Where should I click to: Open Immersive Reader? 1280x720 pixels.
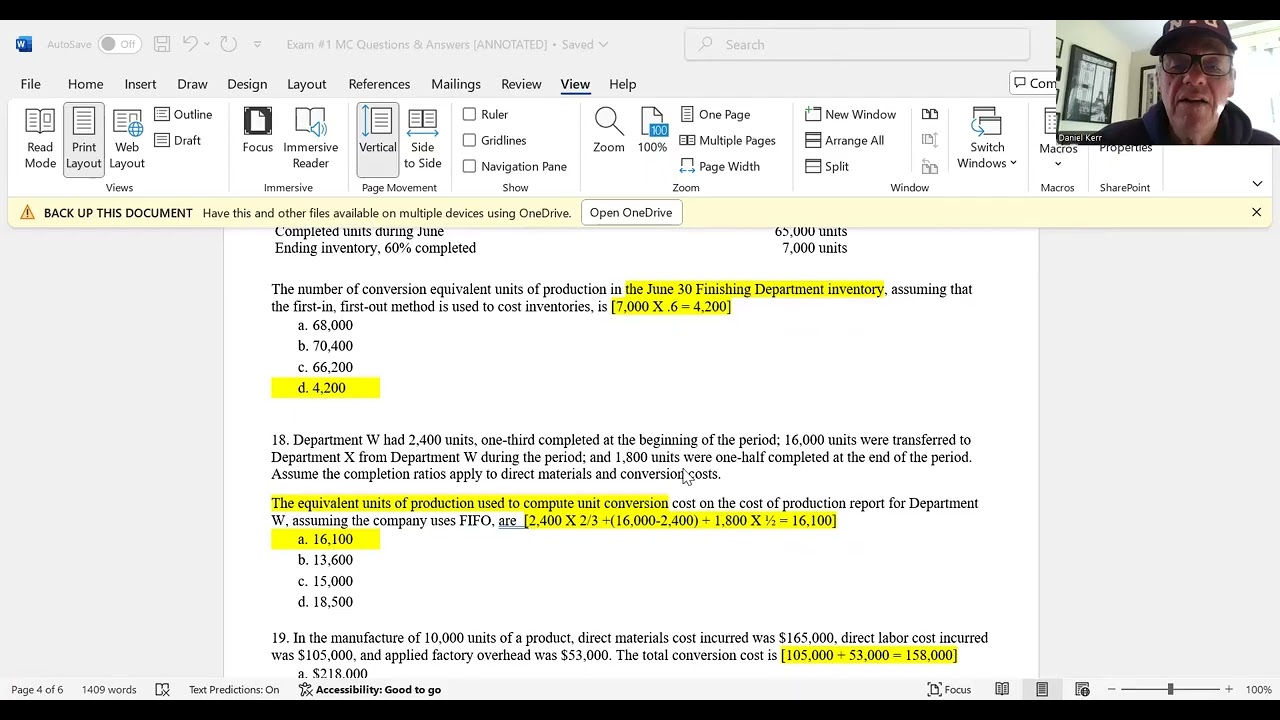[x=310, y=139]
